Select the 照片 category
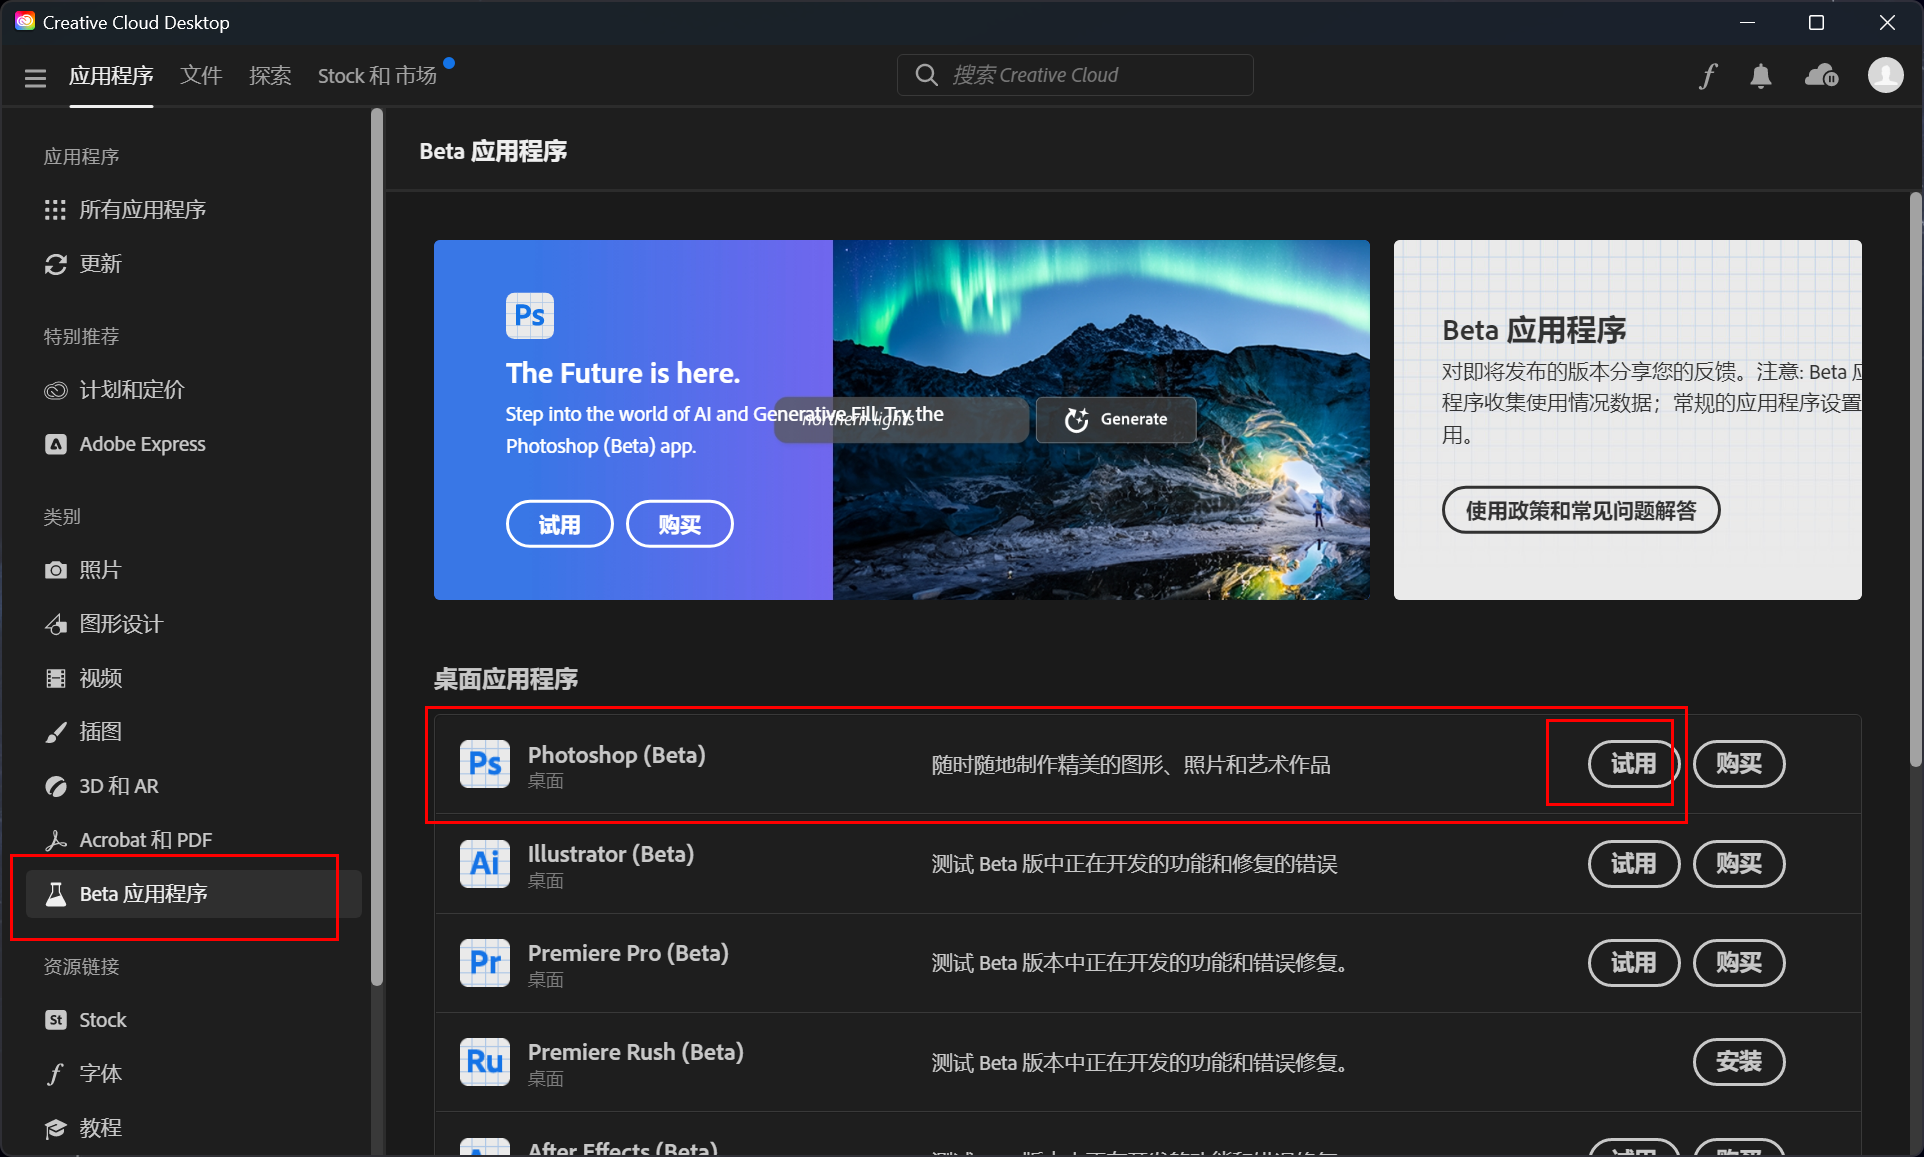Image resolution: width=1924 pixels, height=1157 pixels. (x=194, y=570)
